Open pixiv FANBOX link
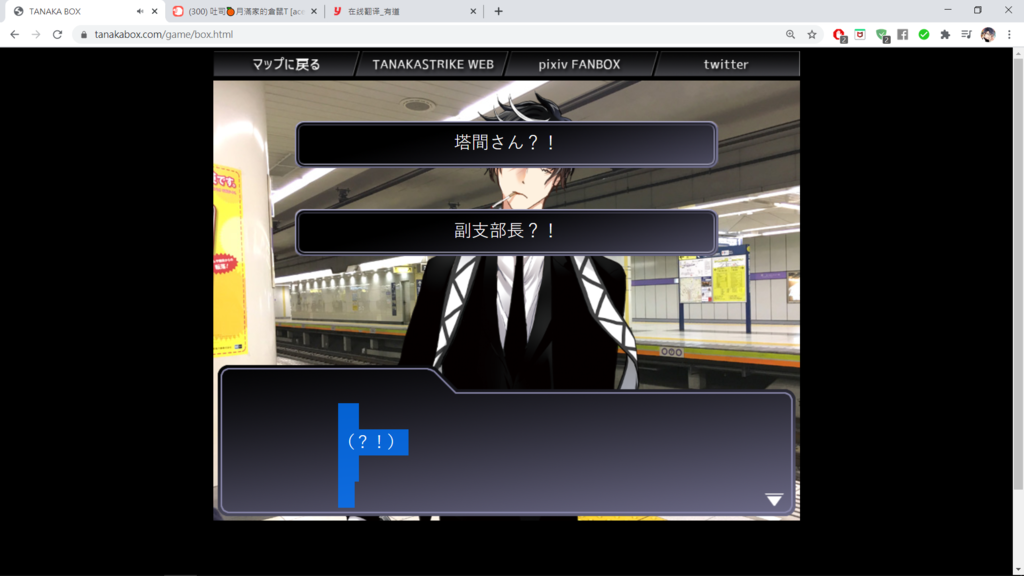 click(579, 64)
